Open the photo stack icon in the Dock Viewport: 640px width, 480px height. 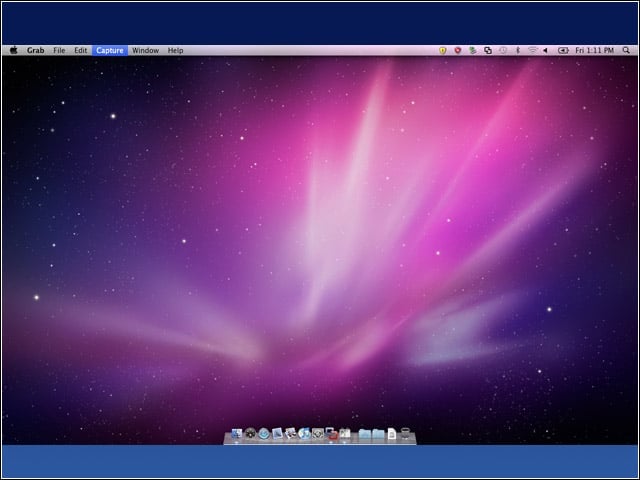pos(291,433)
